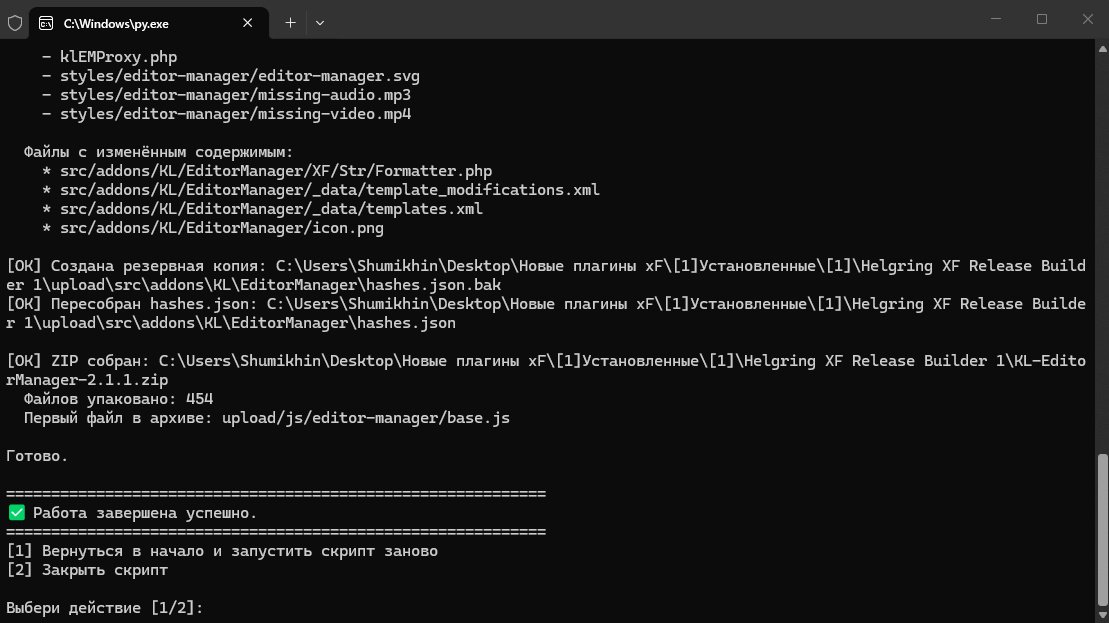Close the terminal window
Image resolution: width=1109 pixels, height=623 pixels.
1088,19
